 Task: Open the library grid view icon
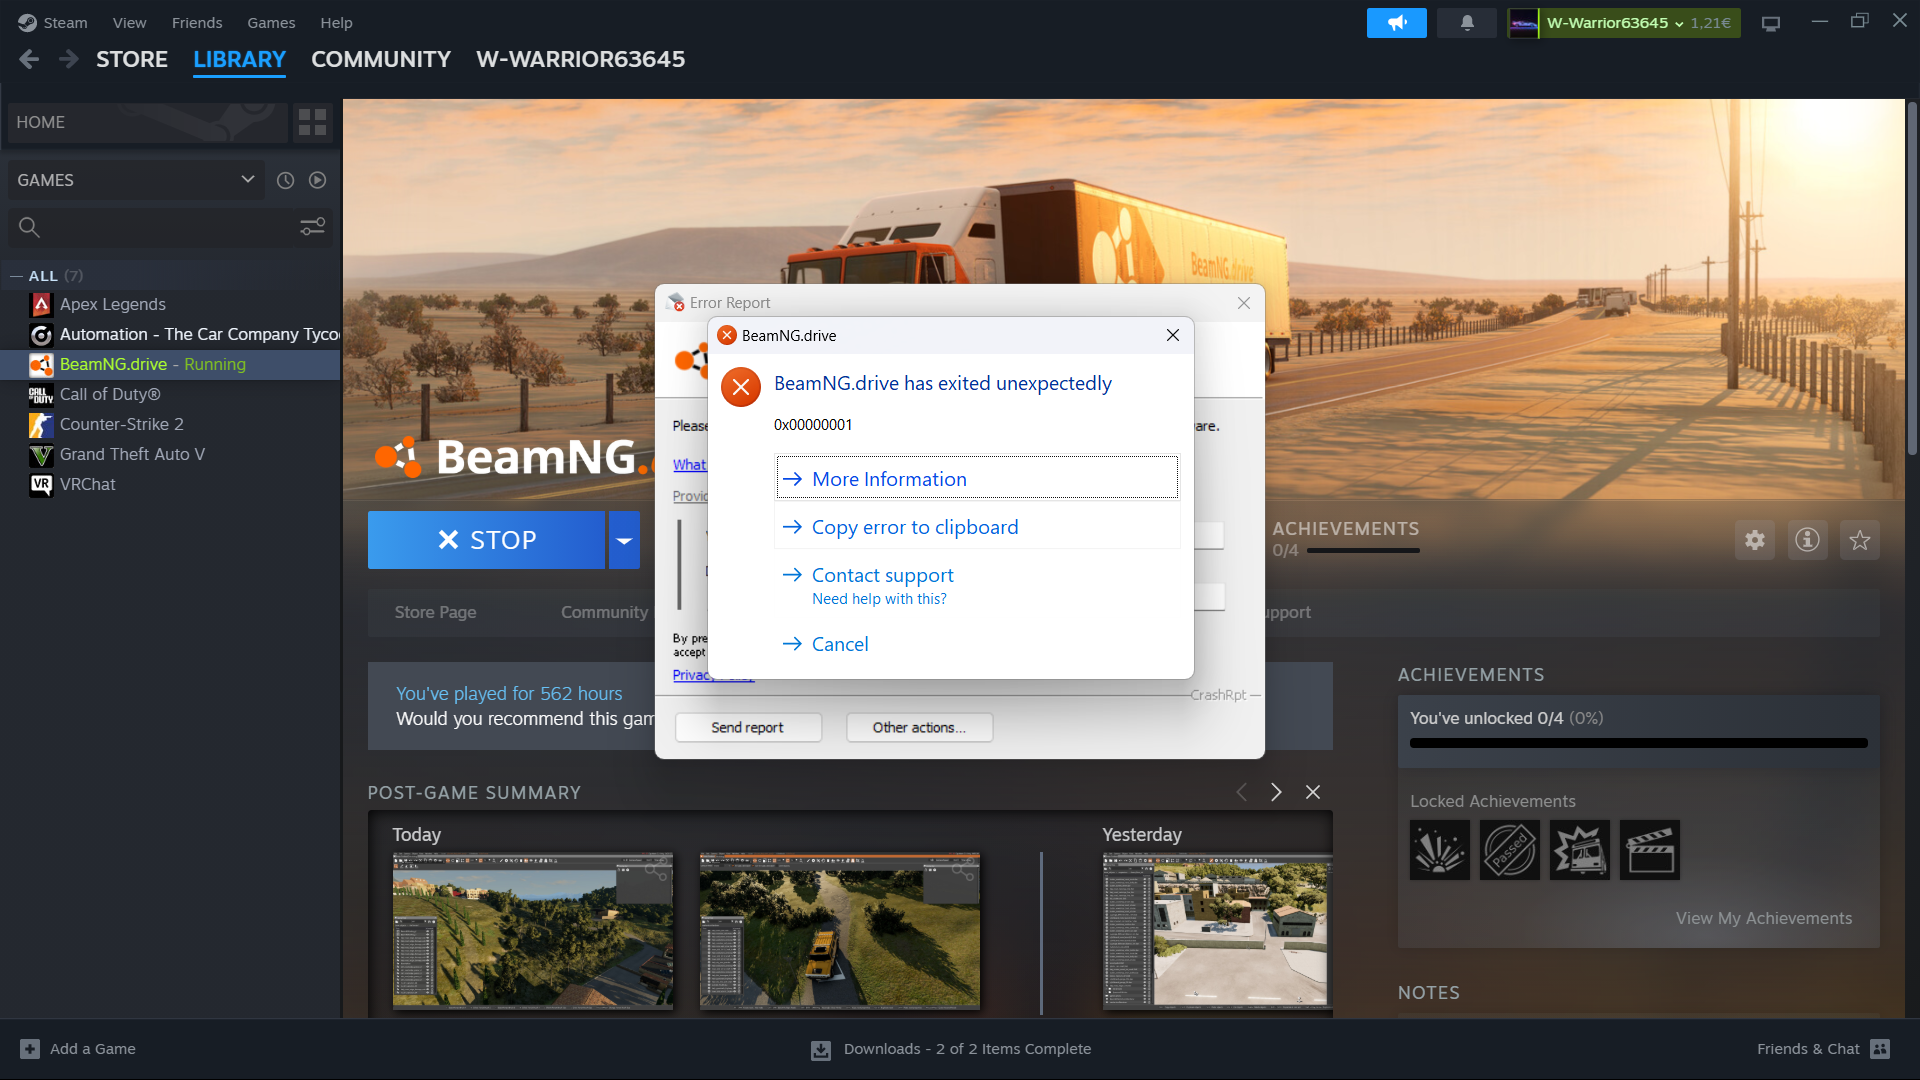(312, 122)
